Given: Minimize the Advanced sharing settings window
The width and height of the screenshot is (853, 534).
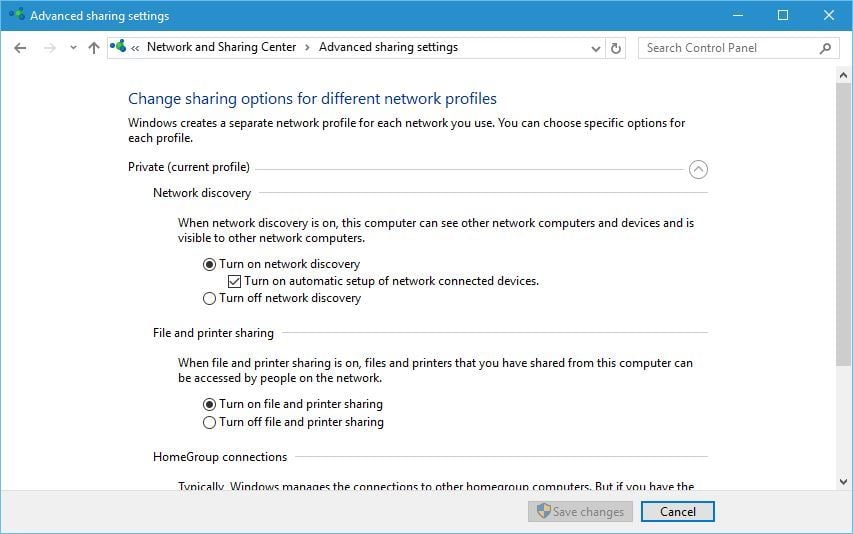Looking at the screenshot, I should coord(738,15).
